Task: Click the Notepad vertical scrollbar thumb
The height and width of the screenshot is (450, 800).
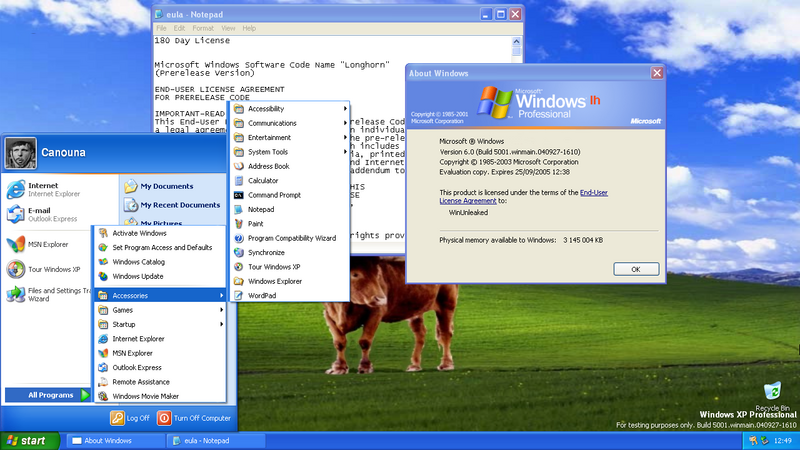Action: (x=516, y=52)
